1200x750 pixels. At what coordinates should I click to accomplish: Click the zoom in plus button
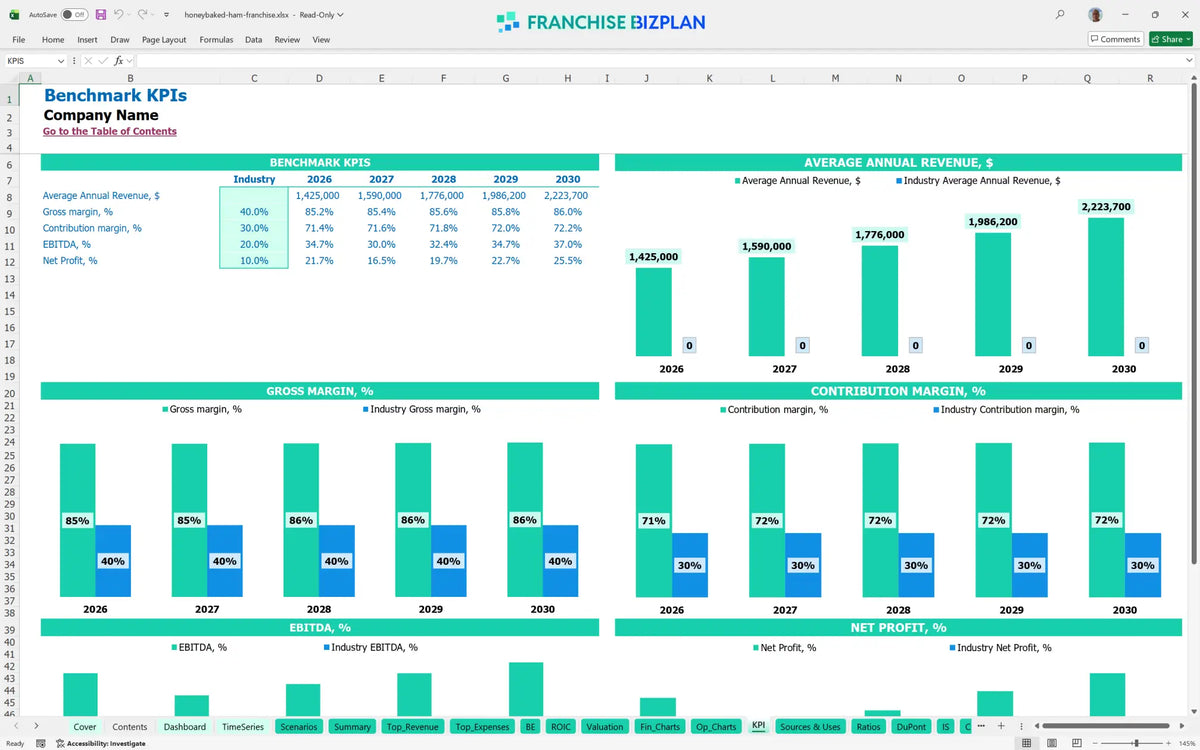click(1170, 743)
